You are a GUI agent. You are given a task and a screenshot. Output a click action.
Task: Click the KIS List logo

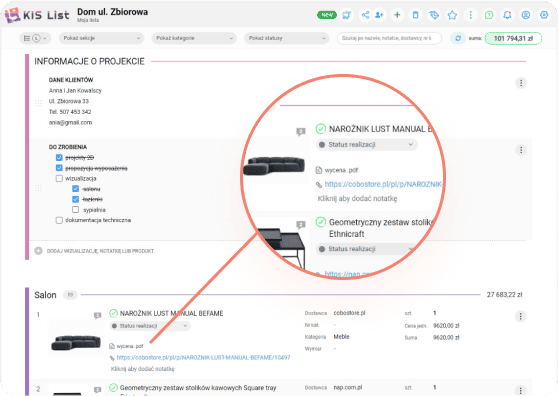coord(37,15)
